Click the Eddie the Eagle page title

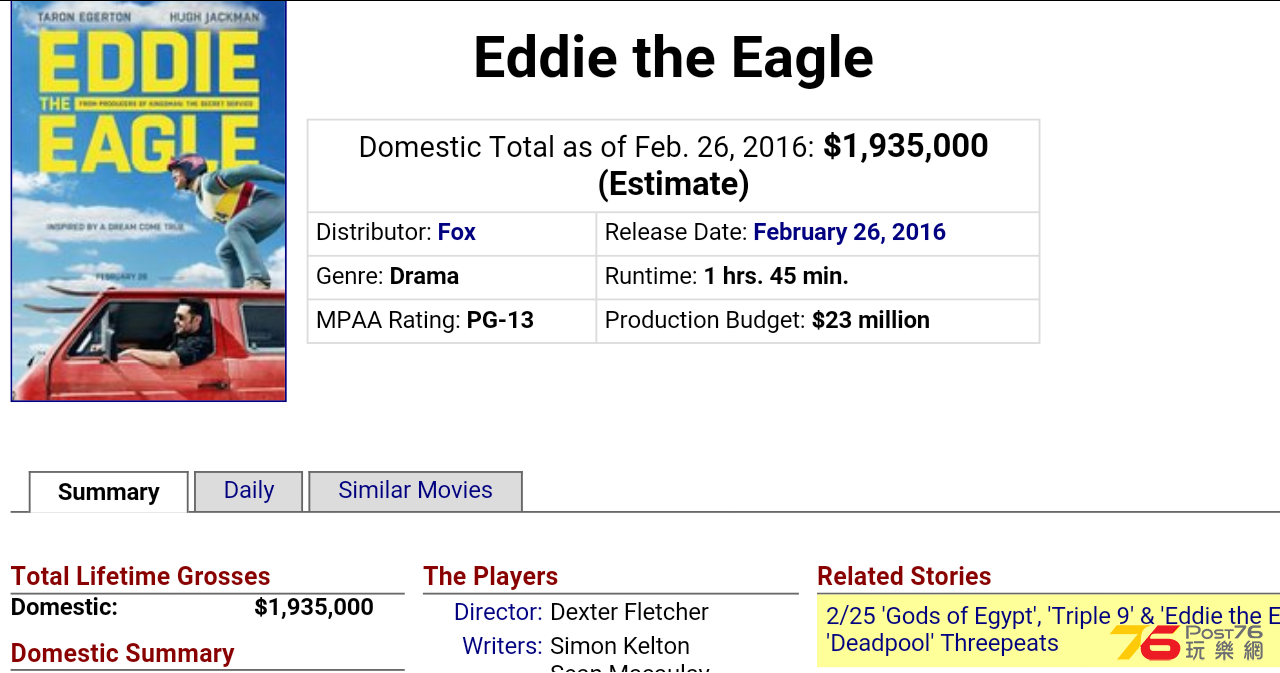point(673,58)
